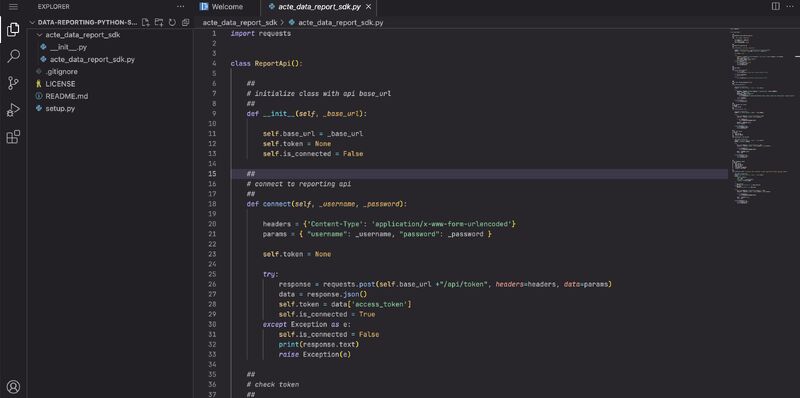
Task: Open setup.py in the file tree
Action: point(60,108)
